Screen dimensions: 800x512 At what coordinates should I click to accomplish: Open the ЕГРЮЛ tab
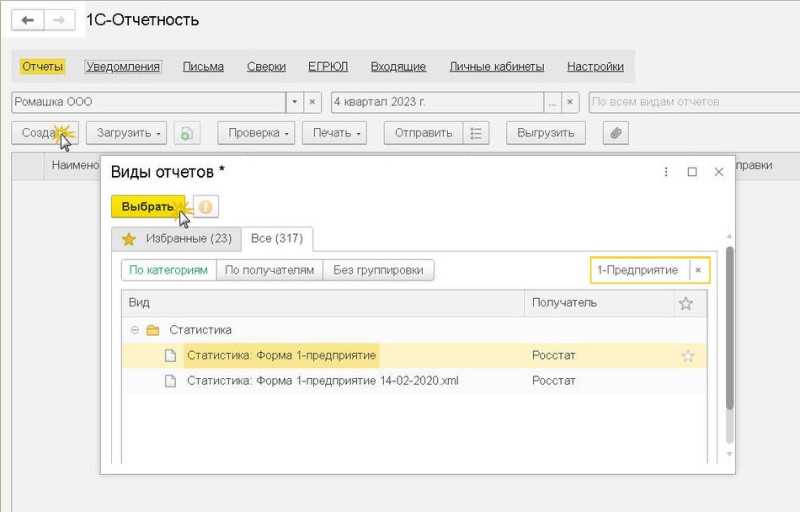tap(328, 67)
